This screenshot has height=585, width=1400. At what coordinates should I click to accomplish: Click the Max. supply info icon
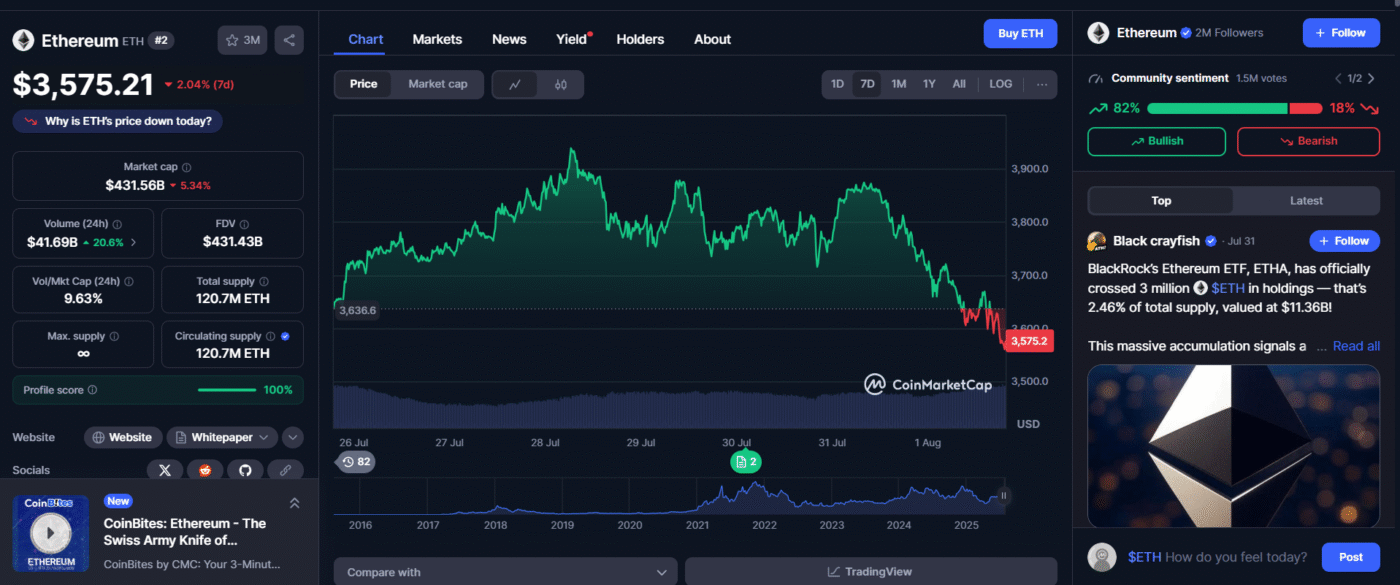tap(114, 337)
